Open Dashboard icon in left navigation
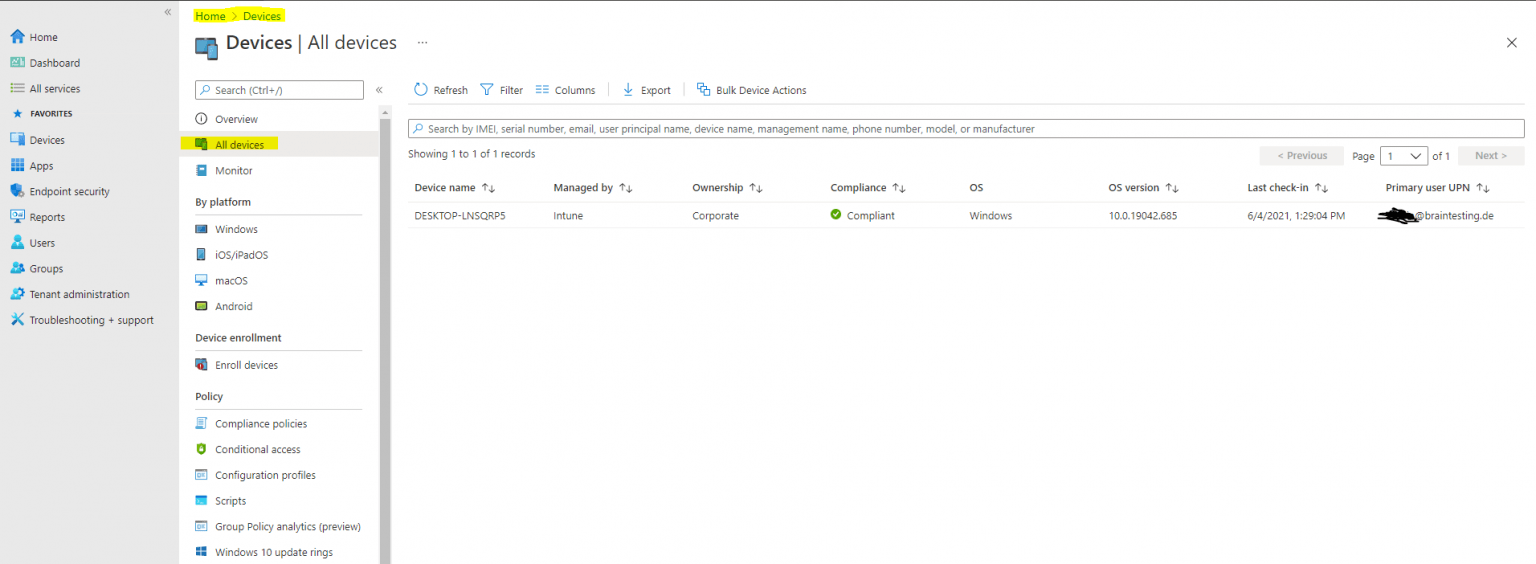The width and height of the screenshot is (1536, 564). [17, 63]
